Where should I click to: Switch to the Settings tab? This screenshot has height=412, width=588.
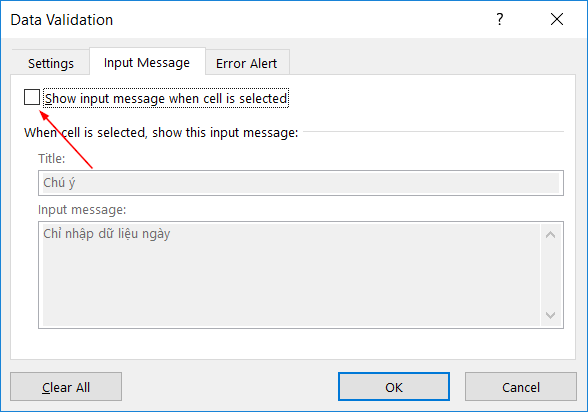(x=51, y=63)
